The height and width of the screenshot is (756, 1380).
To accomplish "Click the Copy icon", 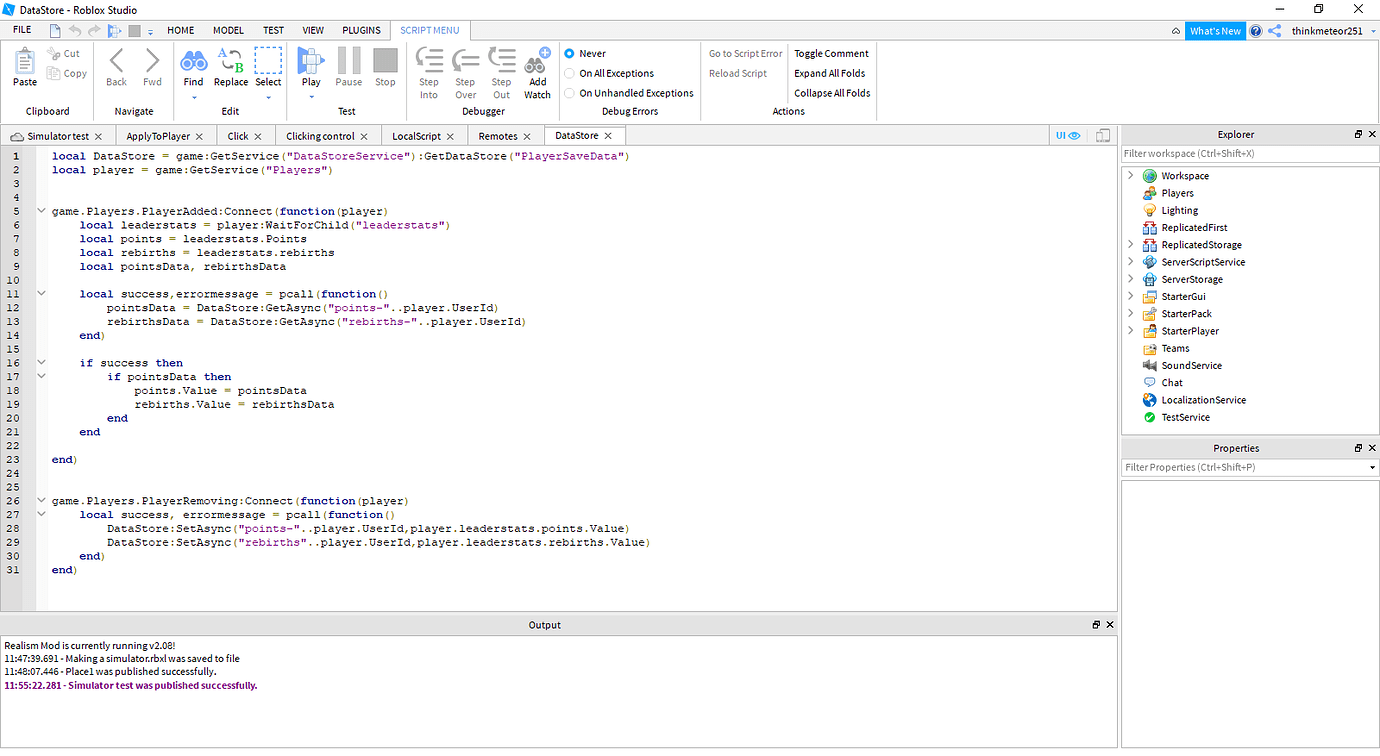I will 54,74.
